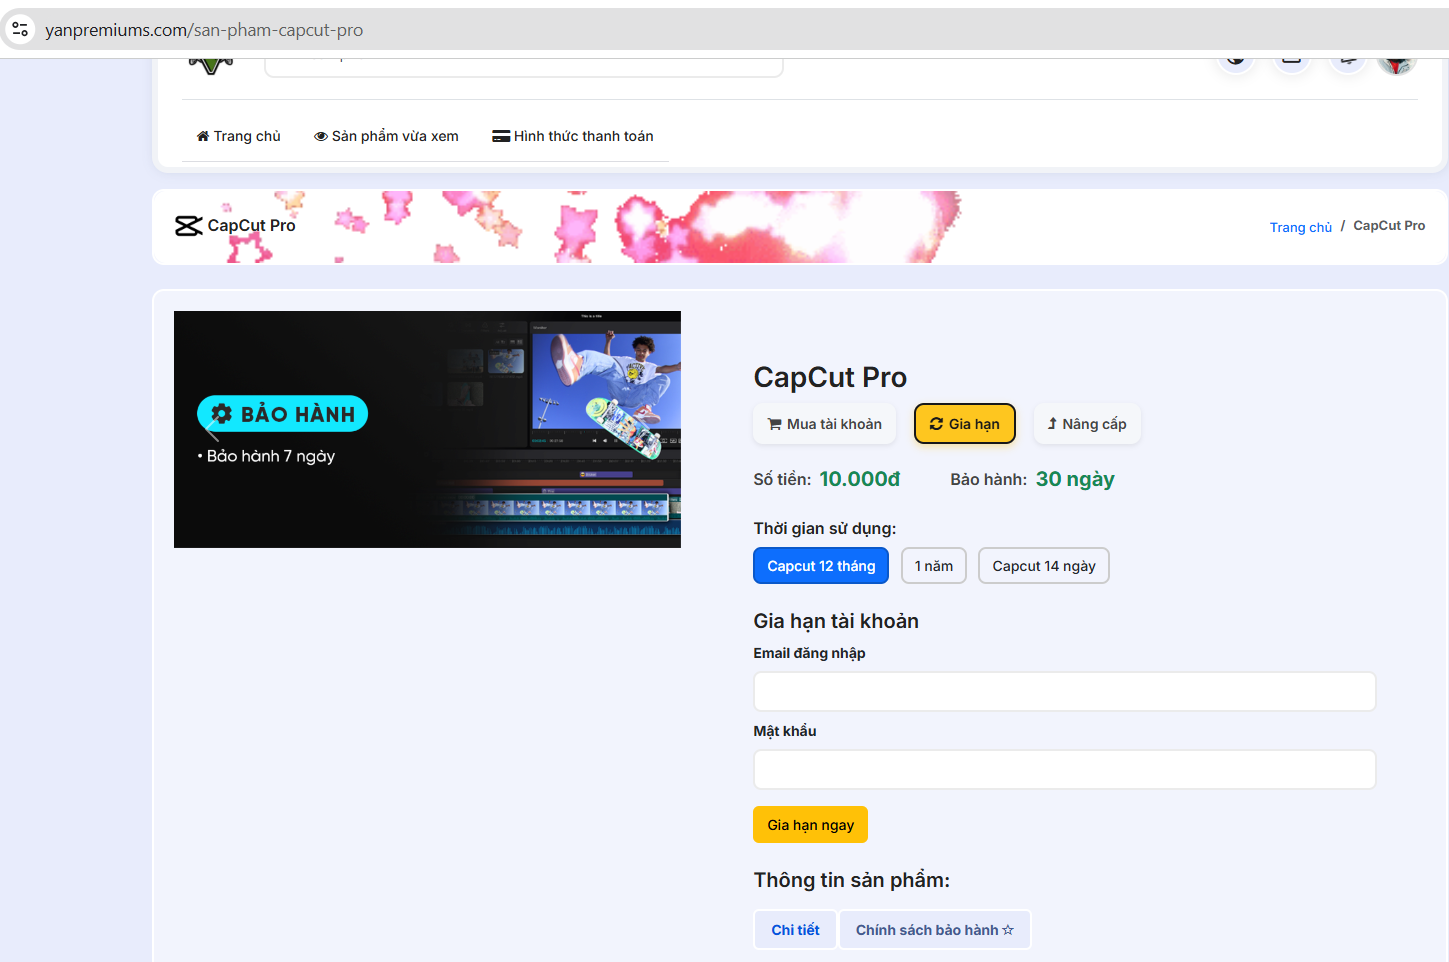Choose the Capcut 12 tháng duration
This screenshot has height=962, width=1449.
pyautogui.click(x=821, y=566)
